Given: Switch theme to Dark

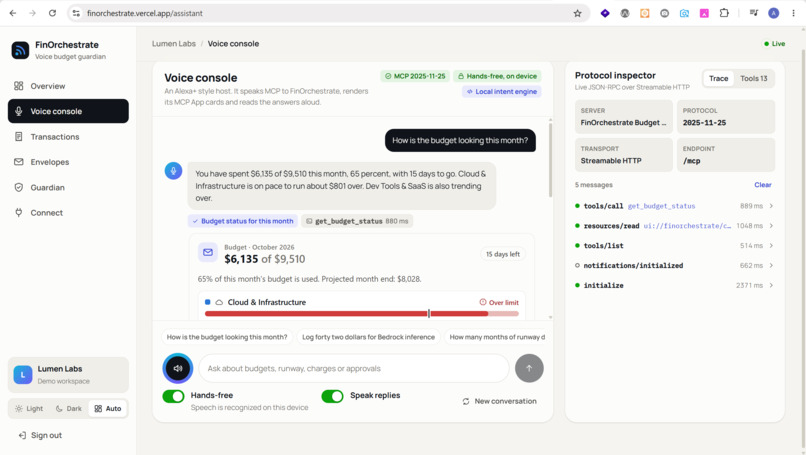Looking at the screenshot, I should tap(68, 409).
